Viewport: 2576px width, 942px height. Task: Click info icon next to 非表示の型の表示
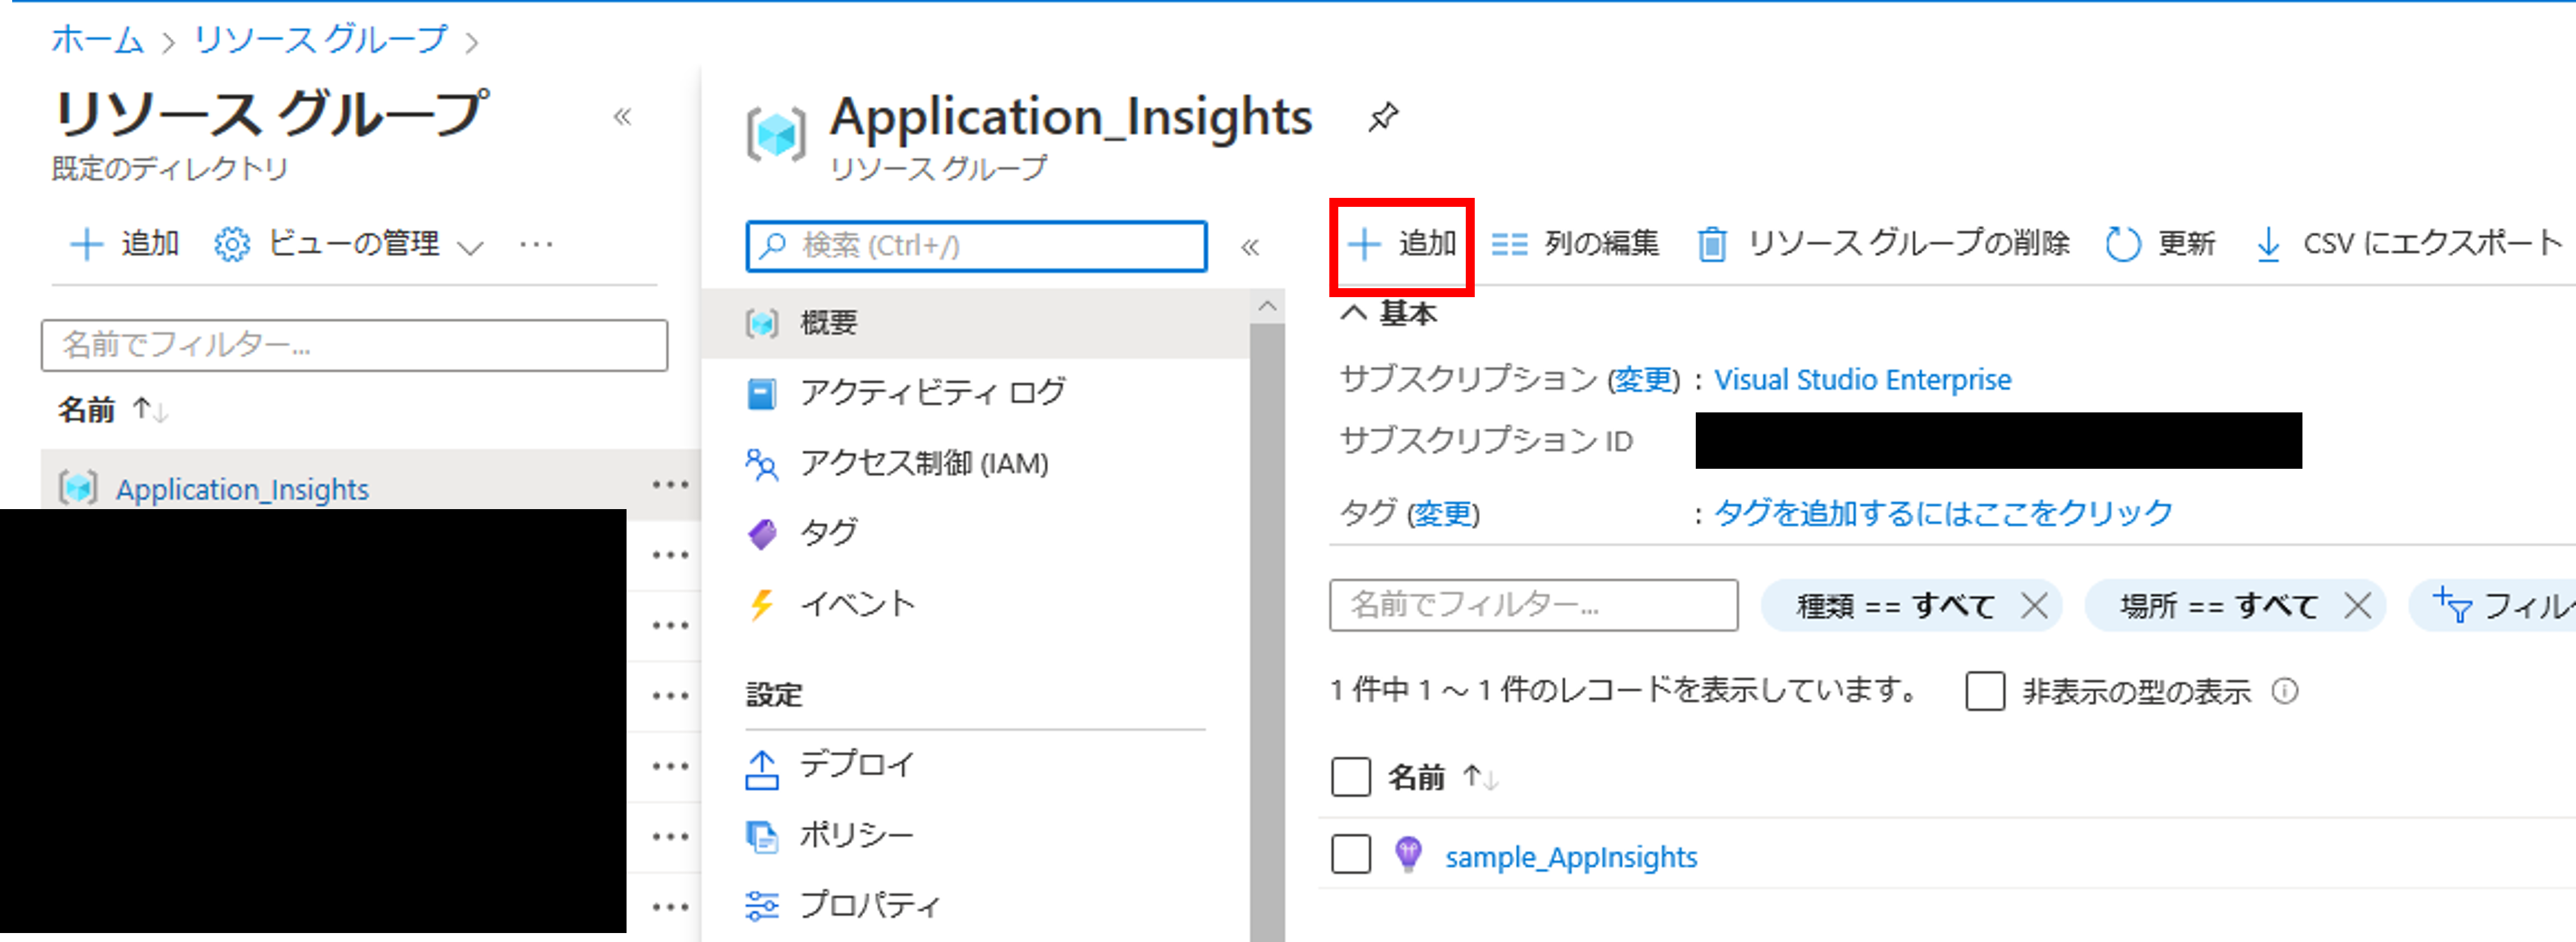tap(2285, 691)
